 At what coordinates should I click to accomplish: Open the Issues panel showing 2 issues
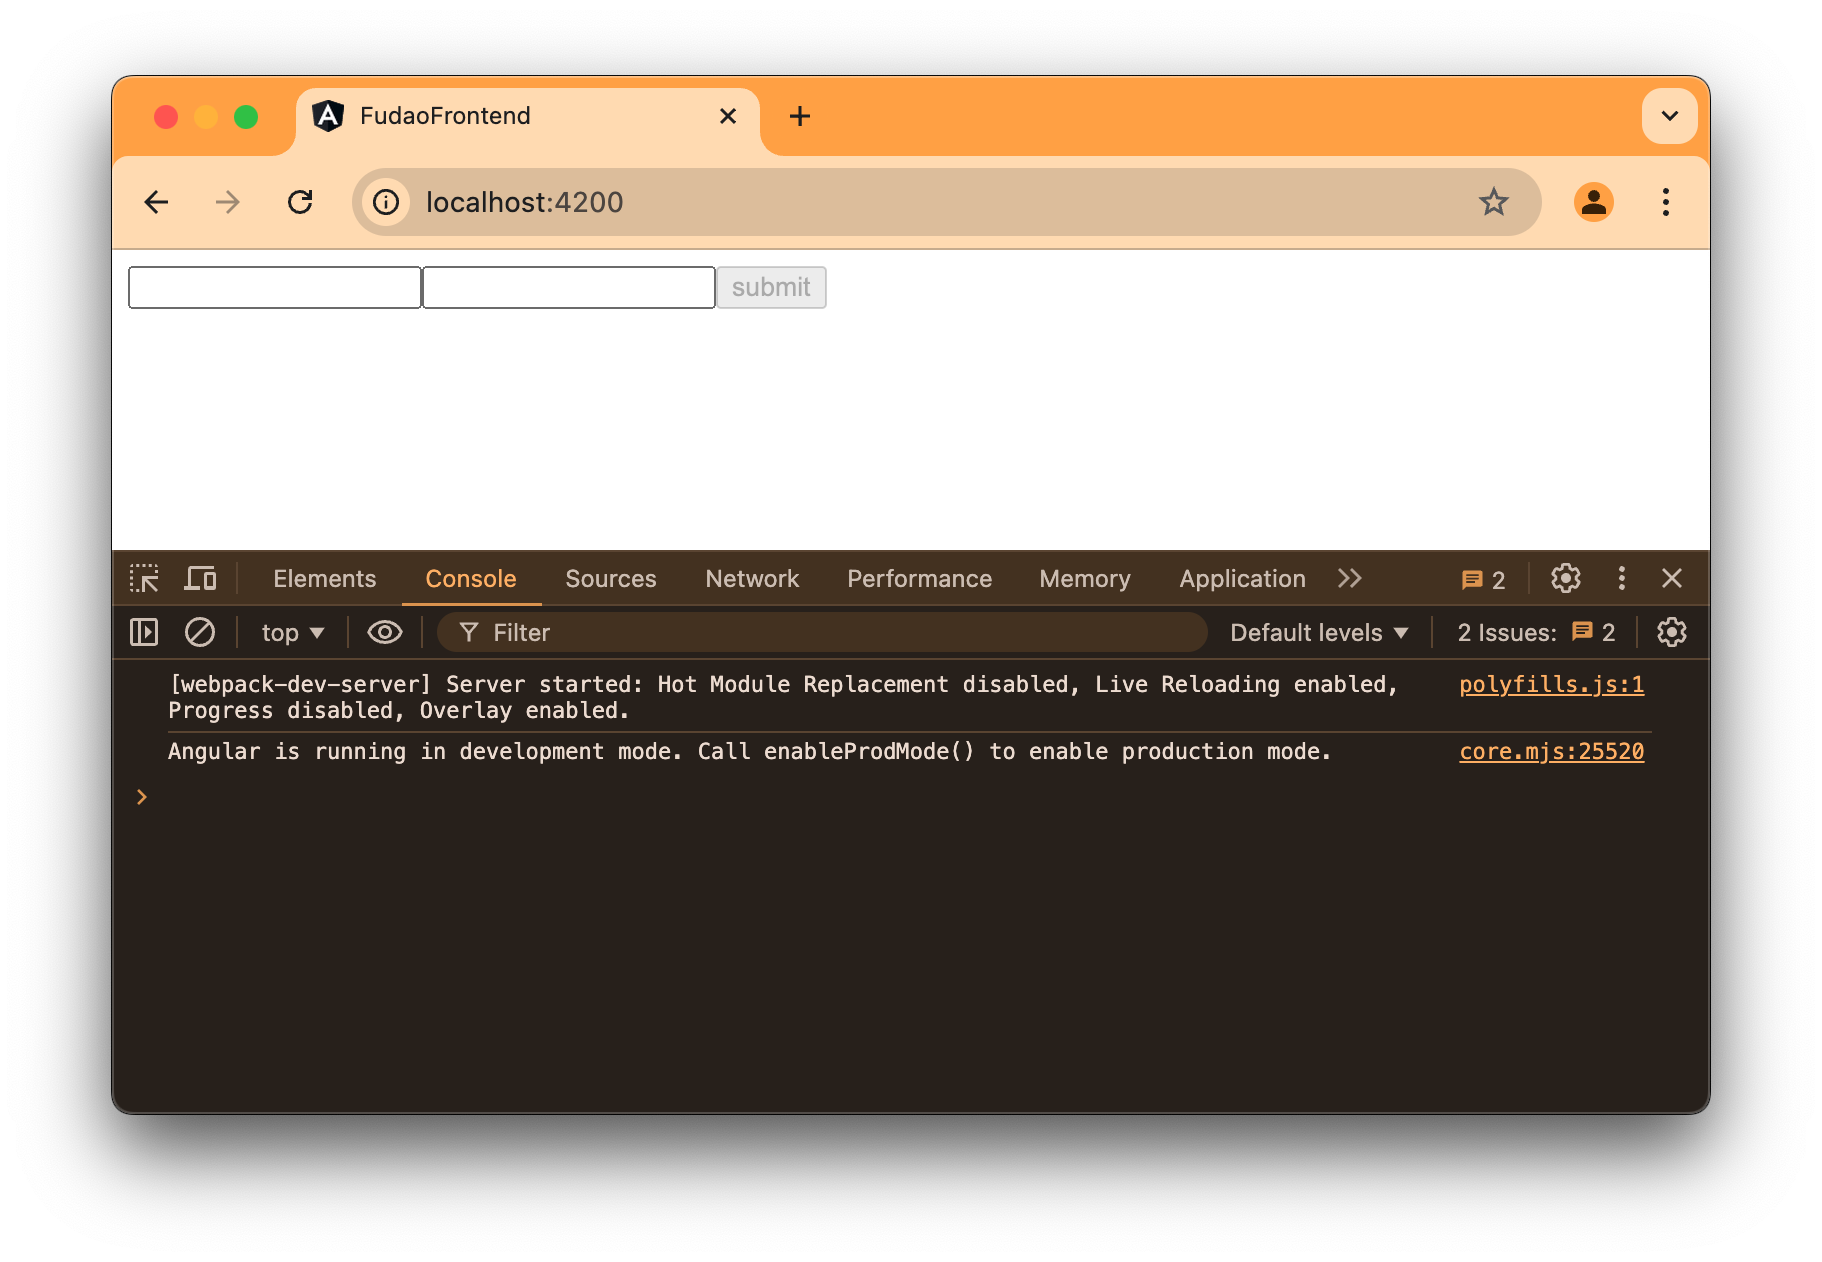pos(1483,578)
